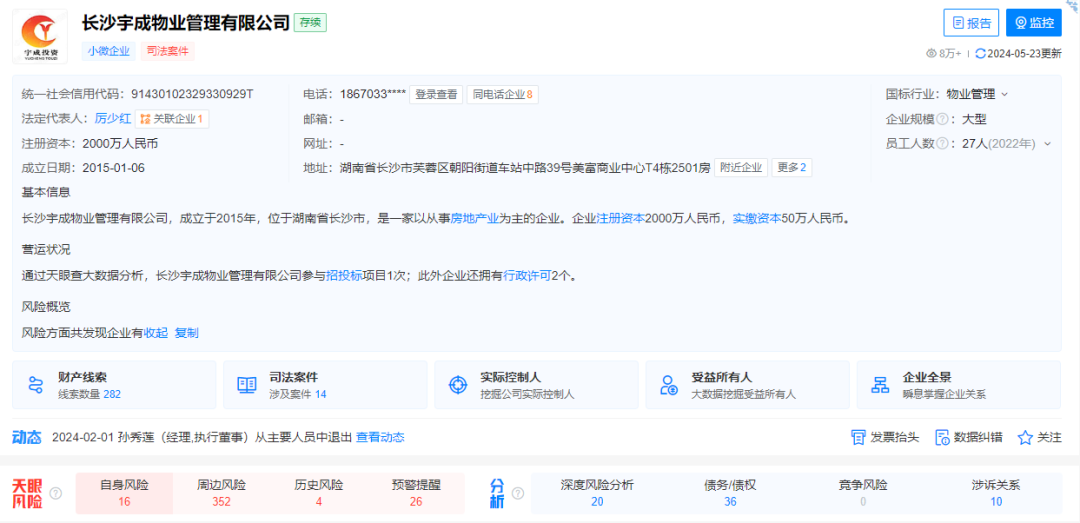Viewport: 1080px width, 523px height.
Task: Click 查看动态 link
Action: point(380,438)
